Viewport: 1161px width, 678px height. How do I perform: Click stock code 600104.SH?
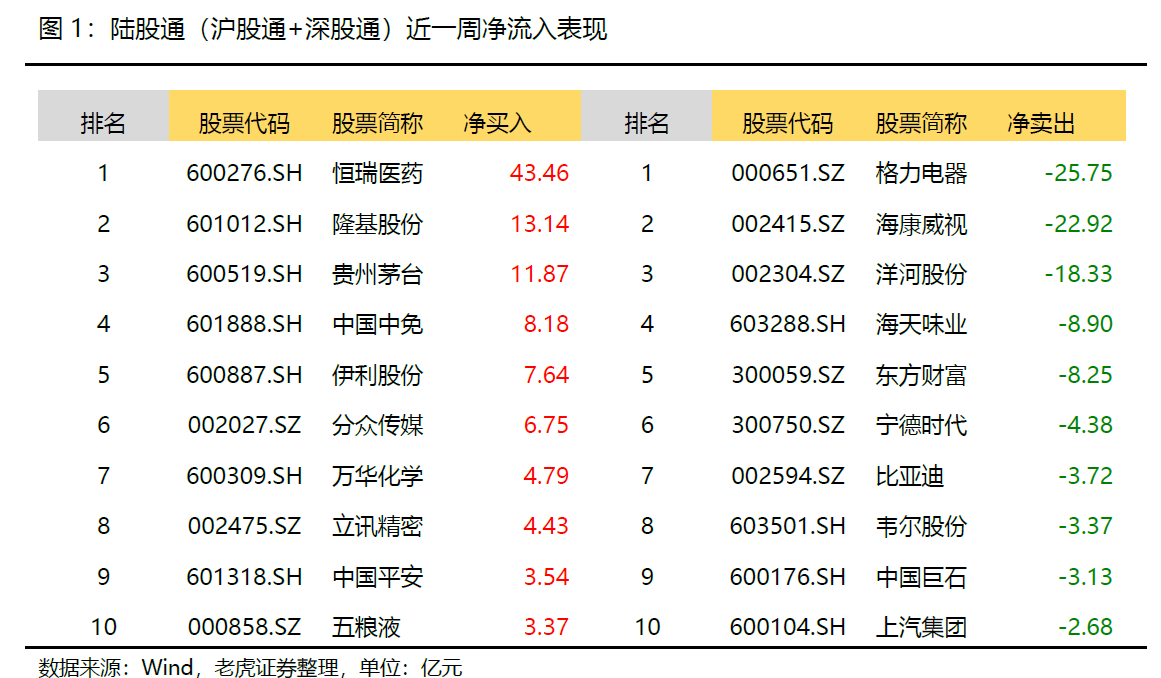coord(788,627)
